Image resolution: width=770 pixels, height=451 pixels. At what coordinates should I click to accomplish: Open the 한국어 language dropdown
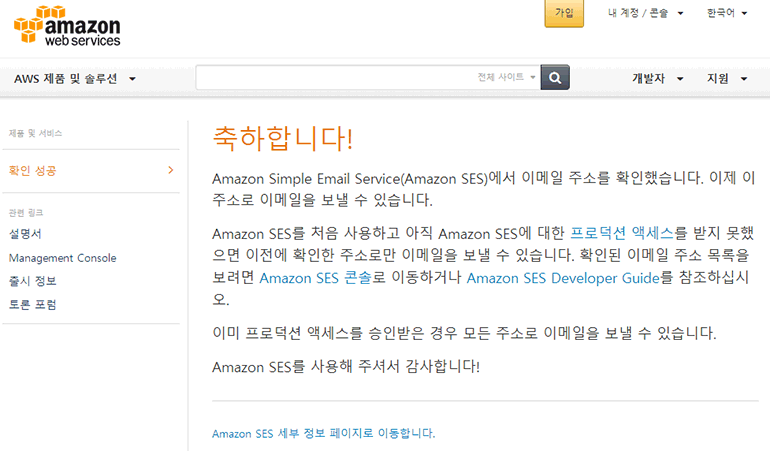(x=726, y=14)
